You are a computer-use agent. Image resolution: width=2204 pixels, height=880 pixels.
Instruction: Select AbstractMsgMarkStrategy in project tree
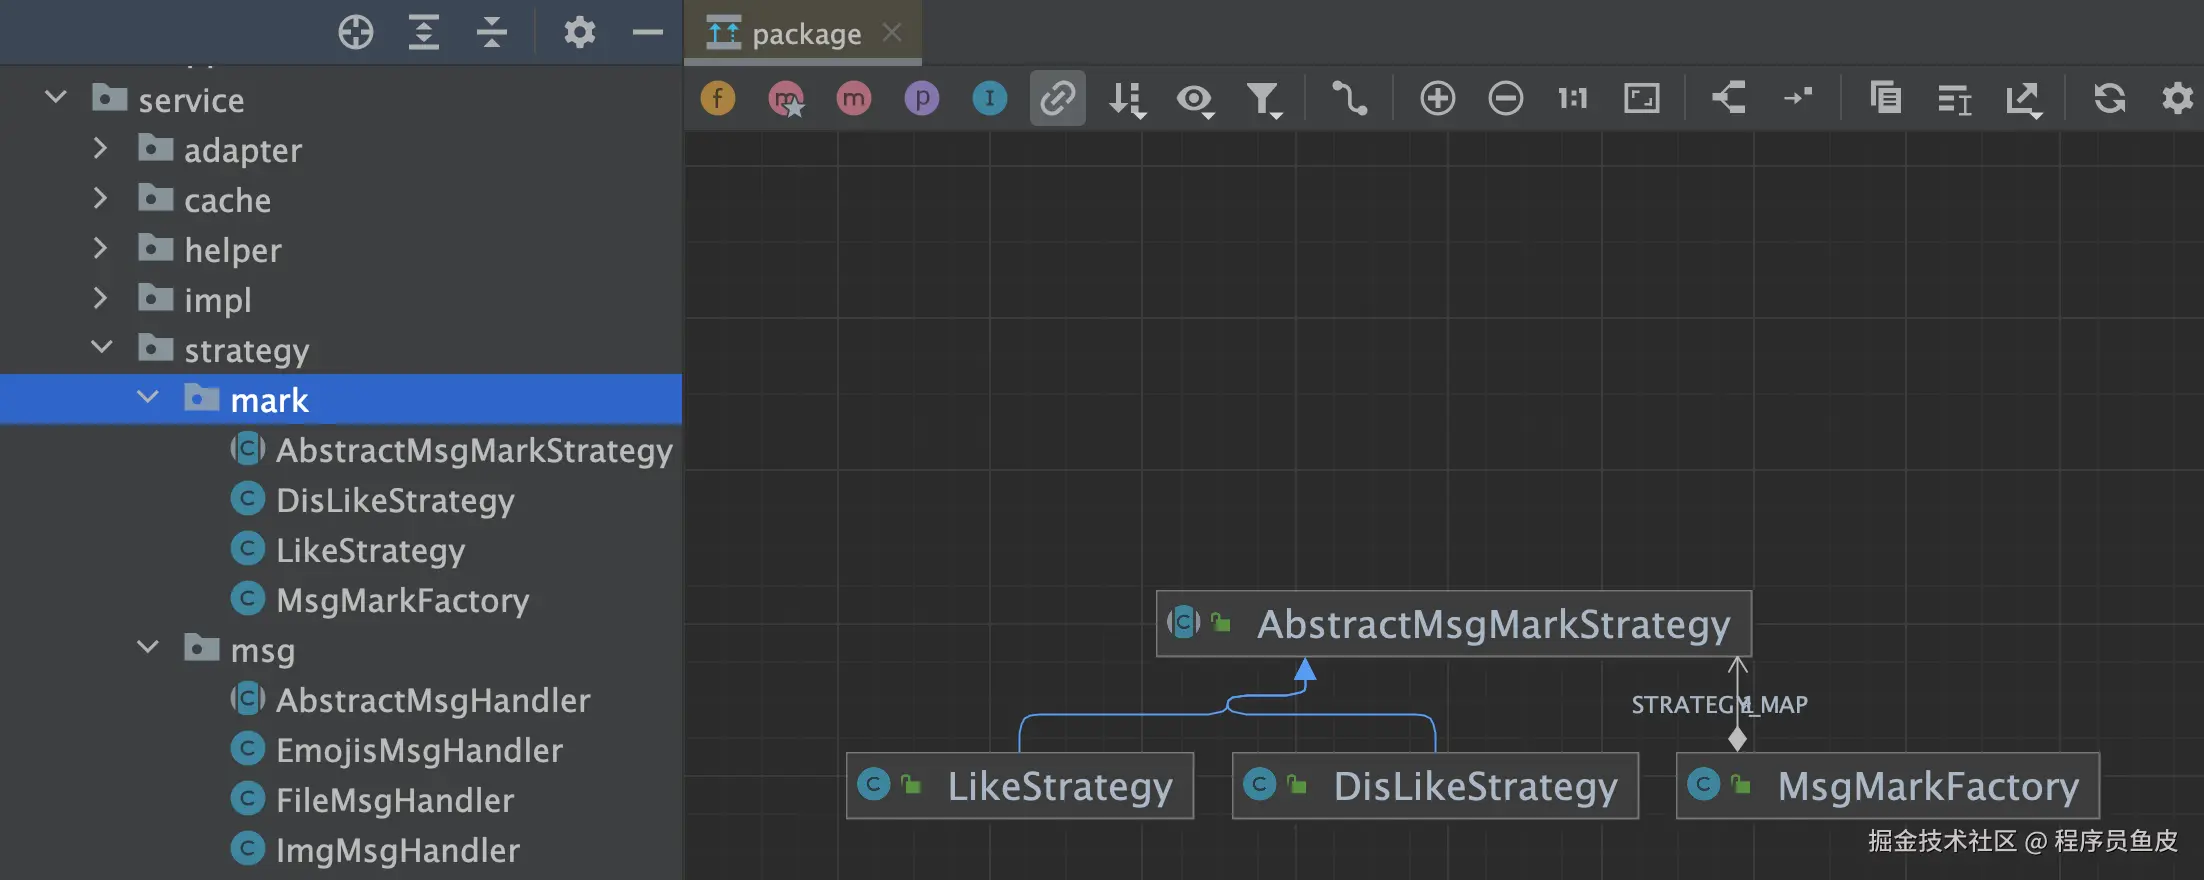[474, 450]
